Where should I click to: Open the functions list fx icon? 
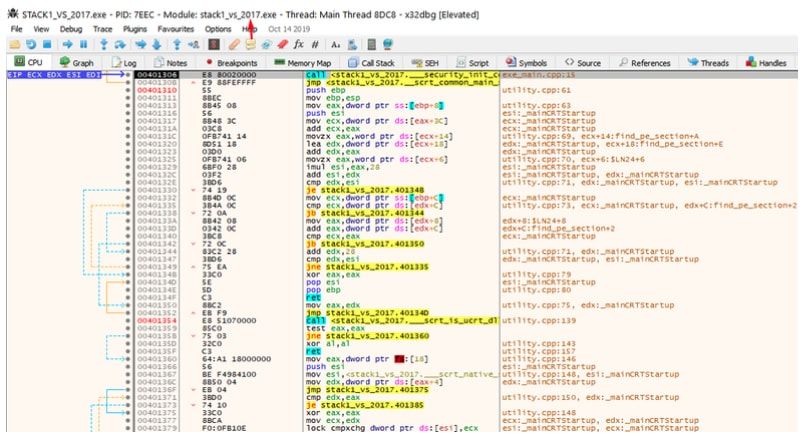[x=299, y=45]
